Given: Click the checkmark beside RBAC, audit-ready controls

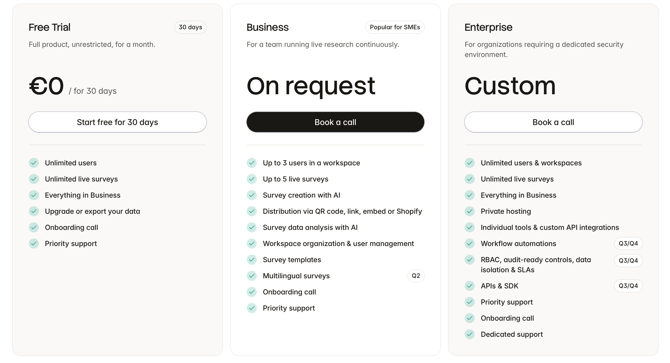Looking at the screenshot, I should click(x=470, y=260).
